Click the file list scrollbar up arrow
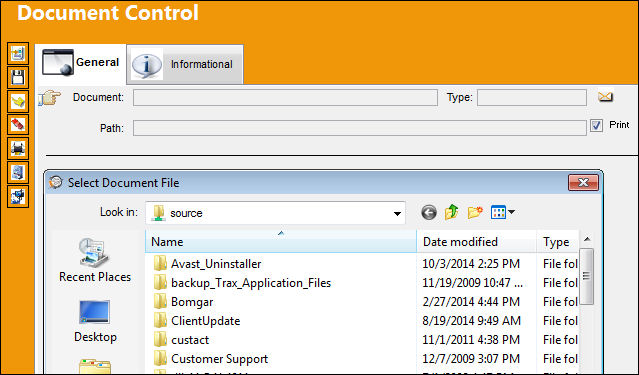The image size is (639, 375). [x=587, y=239]
